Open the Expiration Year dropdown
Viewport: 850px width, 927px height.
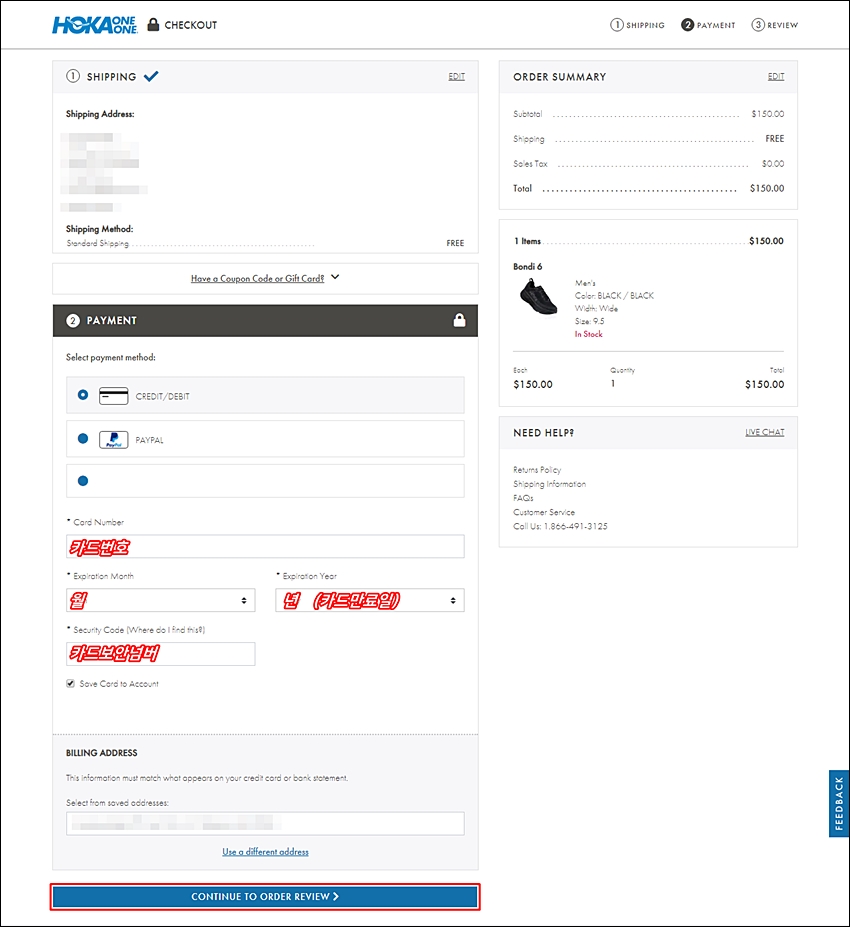[x=370, y=600]
